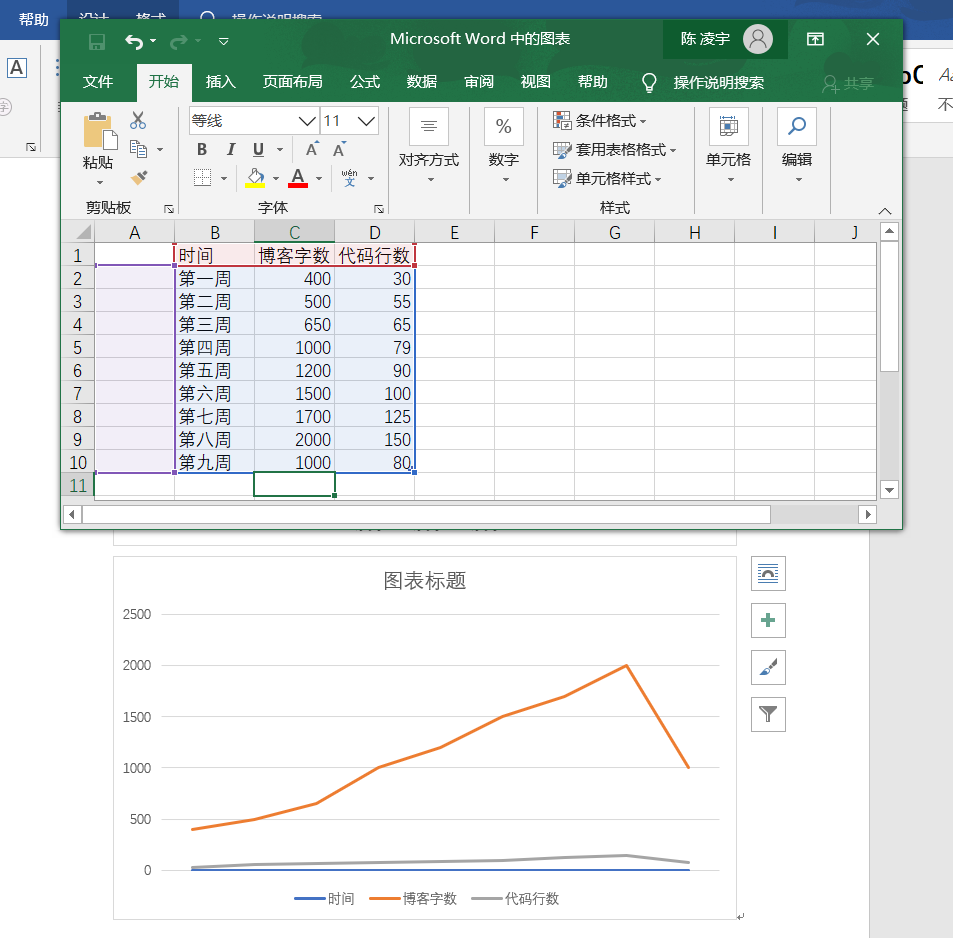Toggle Underline formatting
Screen dimensions: 953x938
tap(258, 150)
